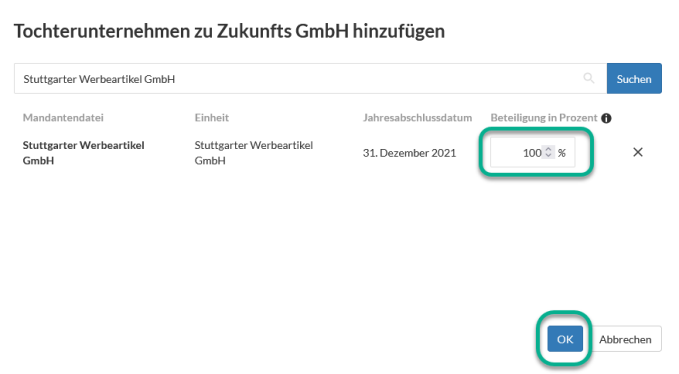The width and height of the screenshot is (679, 374).
Task: Click the magnifier icon in search box
Action: pyautogui.click(x=588, y=78)
